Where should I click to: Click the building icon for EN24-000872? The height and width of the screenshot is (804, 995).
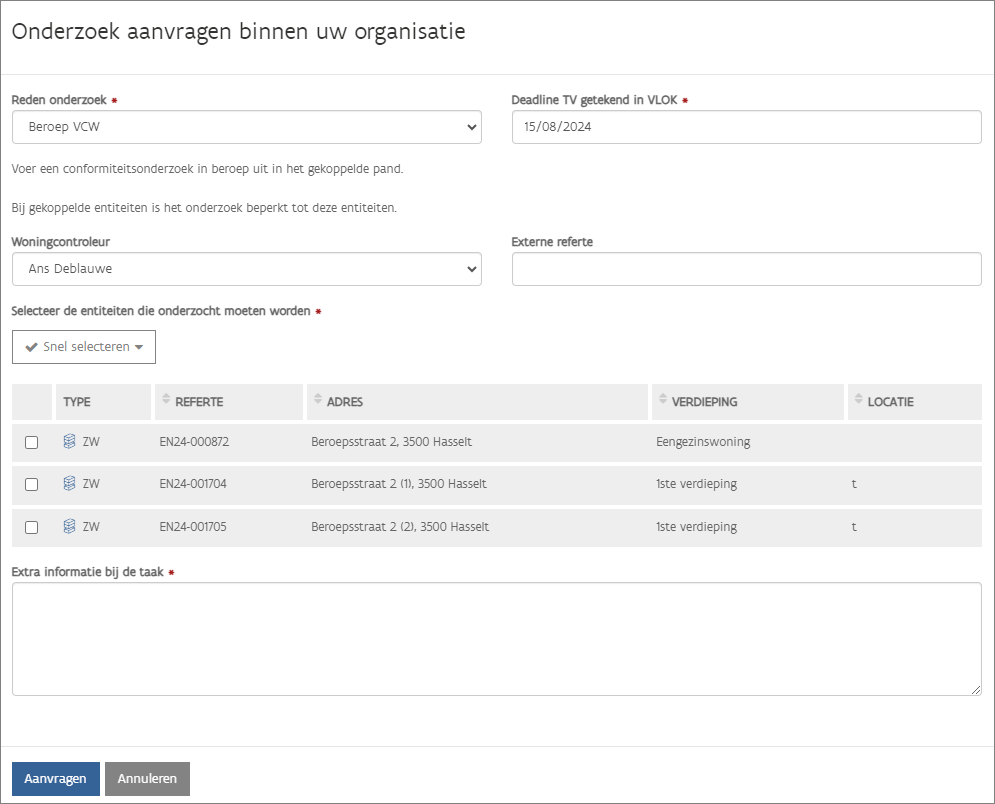tap(69, 442)
